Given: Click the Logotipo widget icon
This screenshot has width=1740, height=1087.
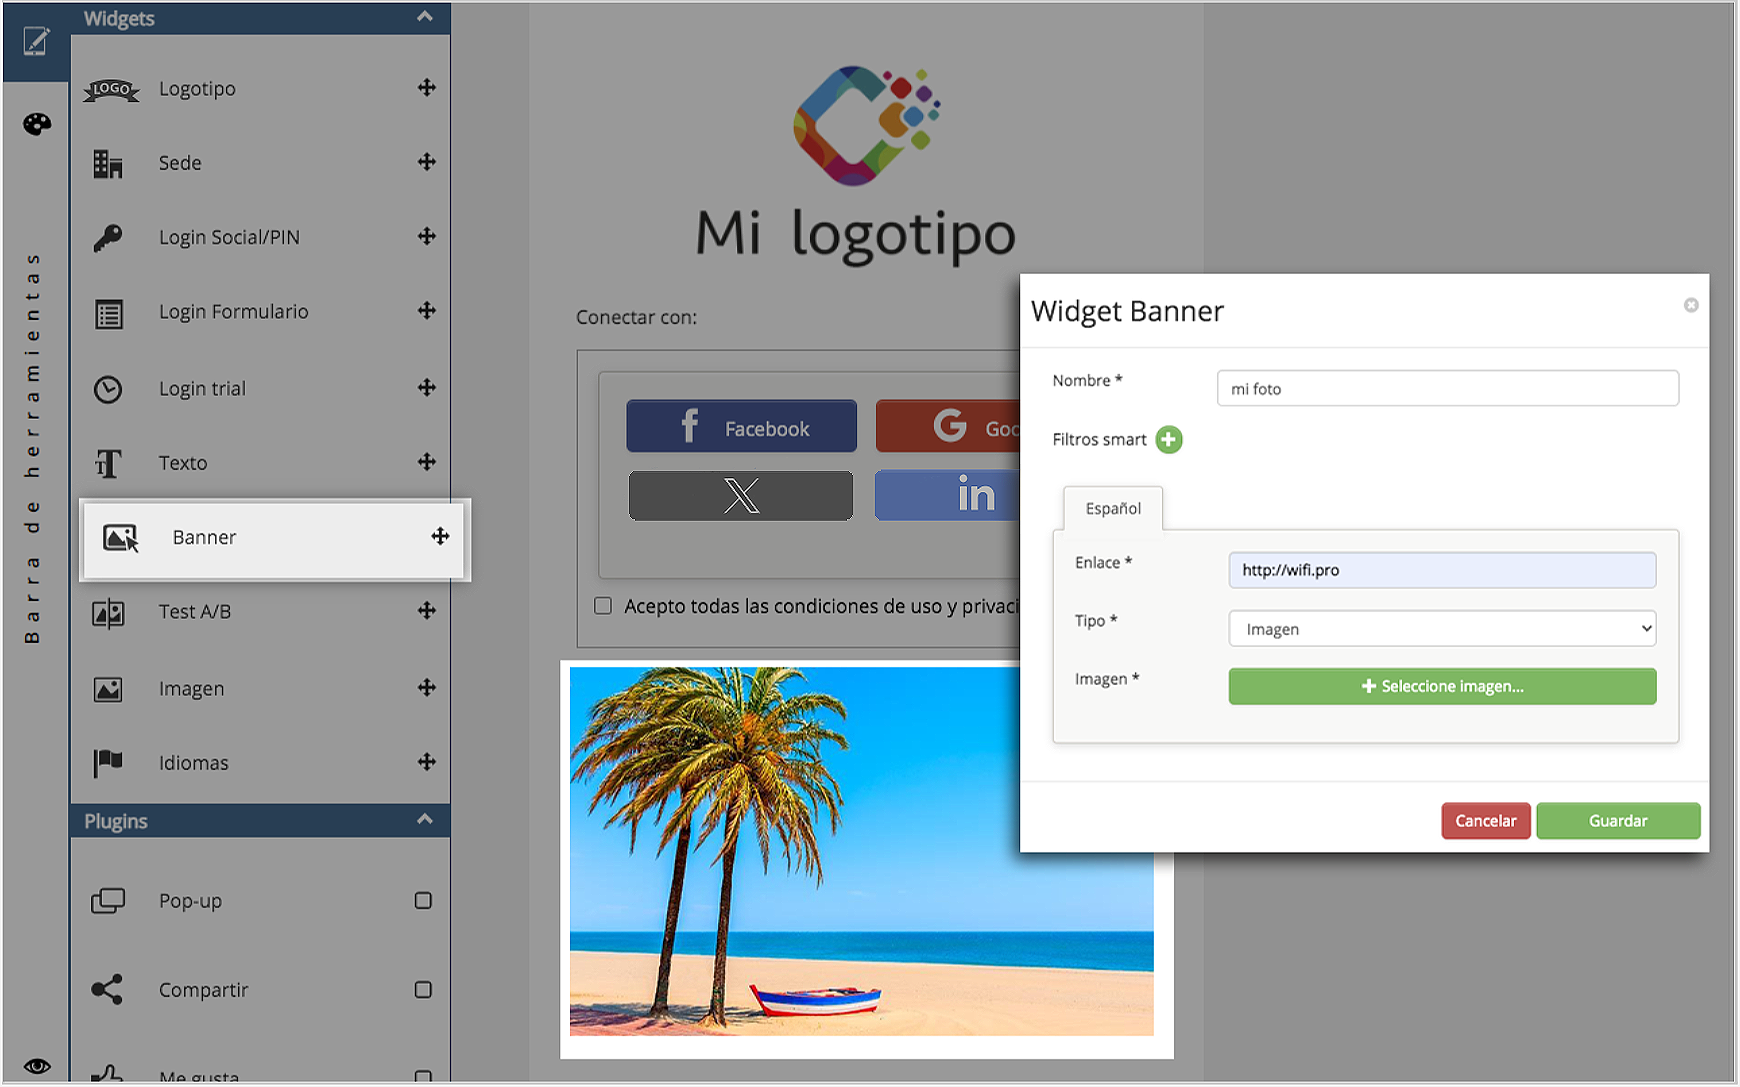Looking at the screenshot, I should [111, 89].
